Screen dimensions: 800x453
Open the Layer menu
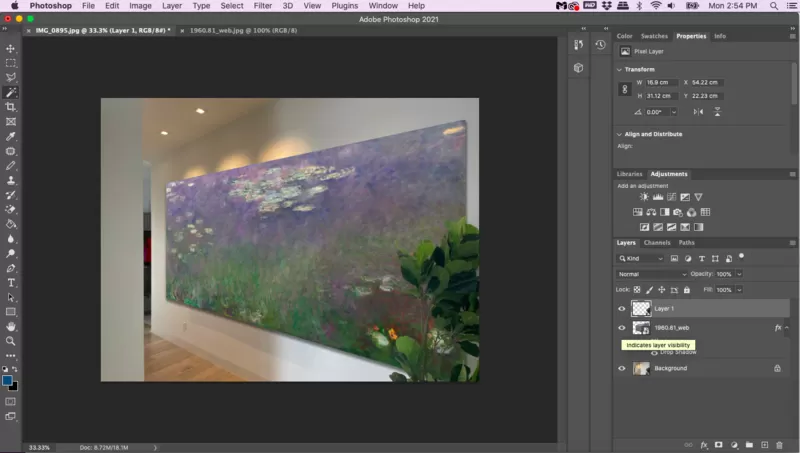pyautogui.click(x=172, y=6)
